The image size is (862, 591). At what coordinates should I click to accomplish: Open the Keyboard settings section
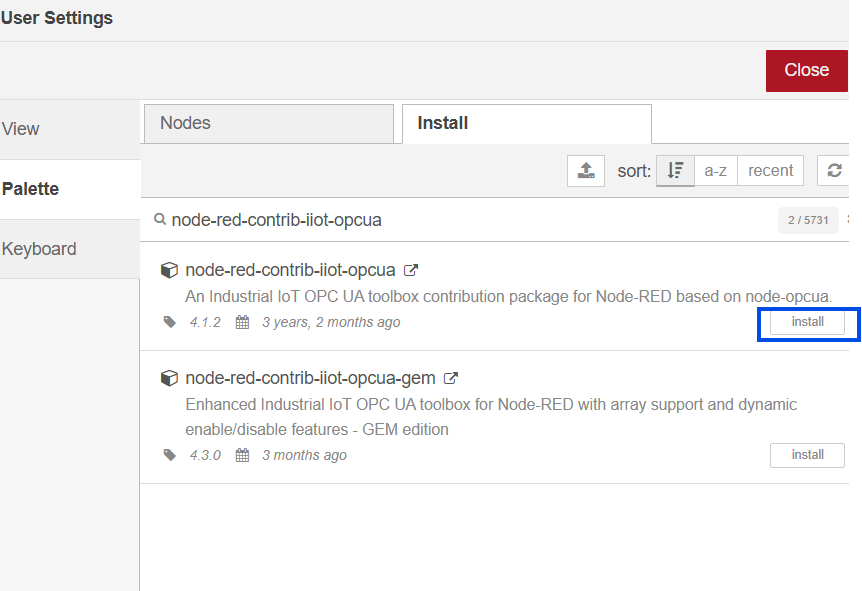pyautogui.click(x=70, y=249)
